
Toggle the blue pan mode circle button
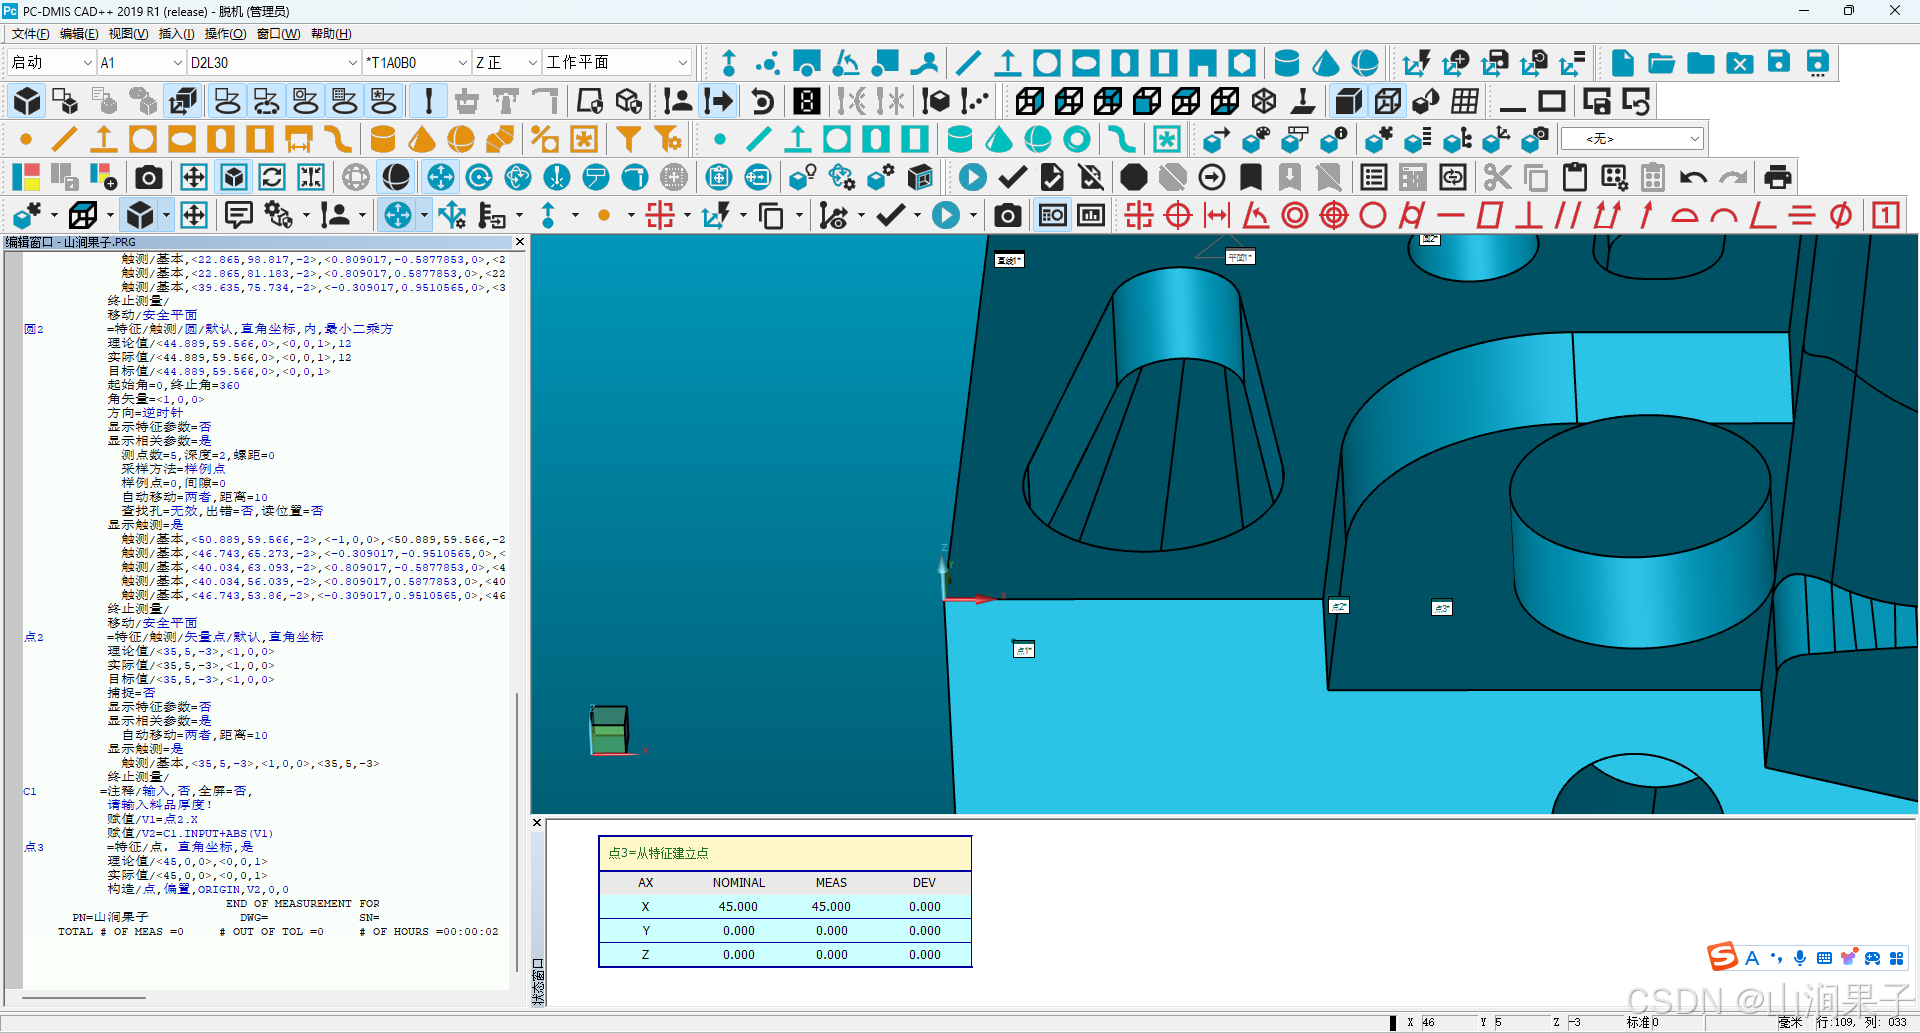(x=440, y=178)
